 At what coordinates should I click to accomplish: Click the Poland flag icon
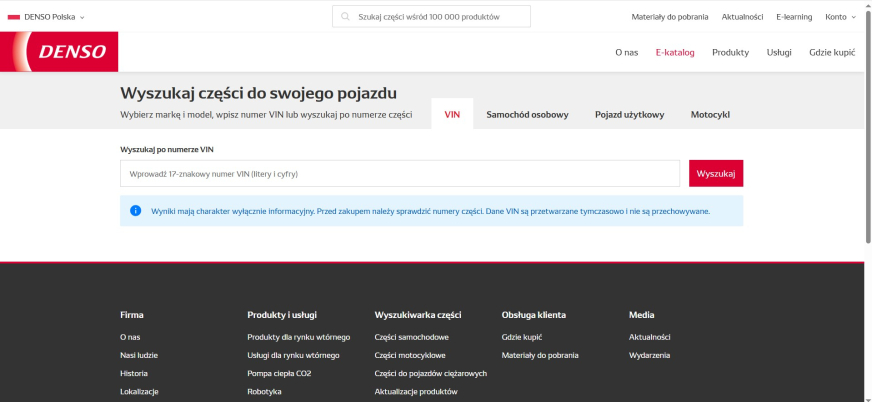click(x=14, y=17)
